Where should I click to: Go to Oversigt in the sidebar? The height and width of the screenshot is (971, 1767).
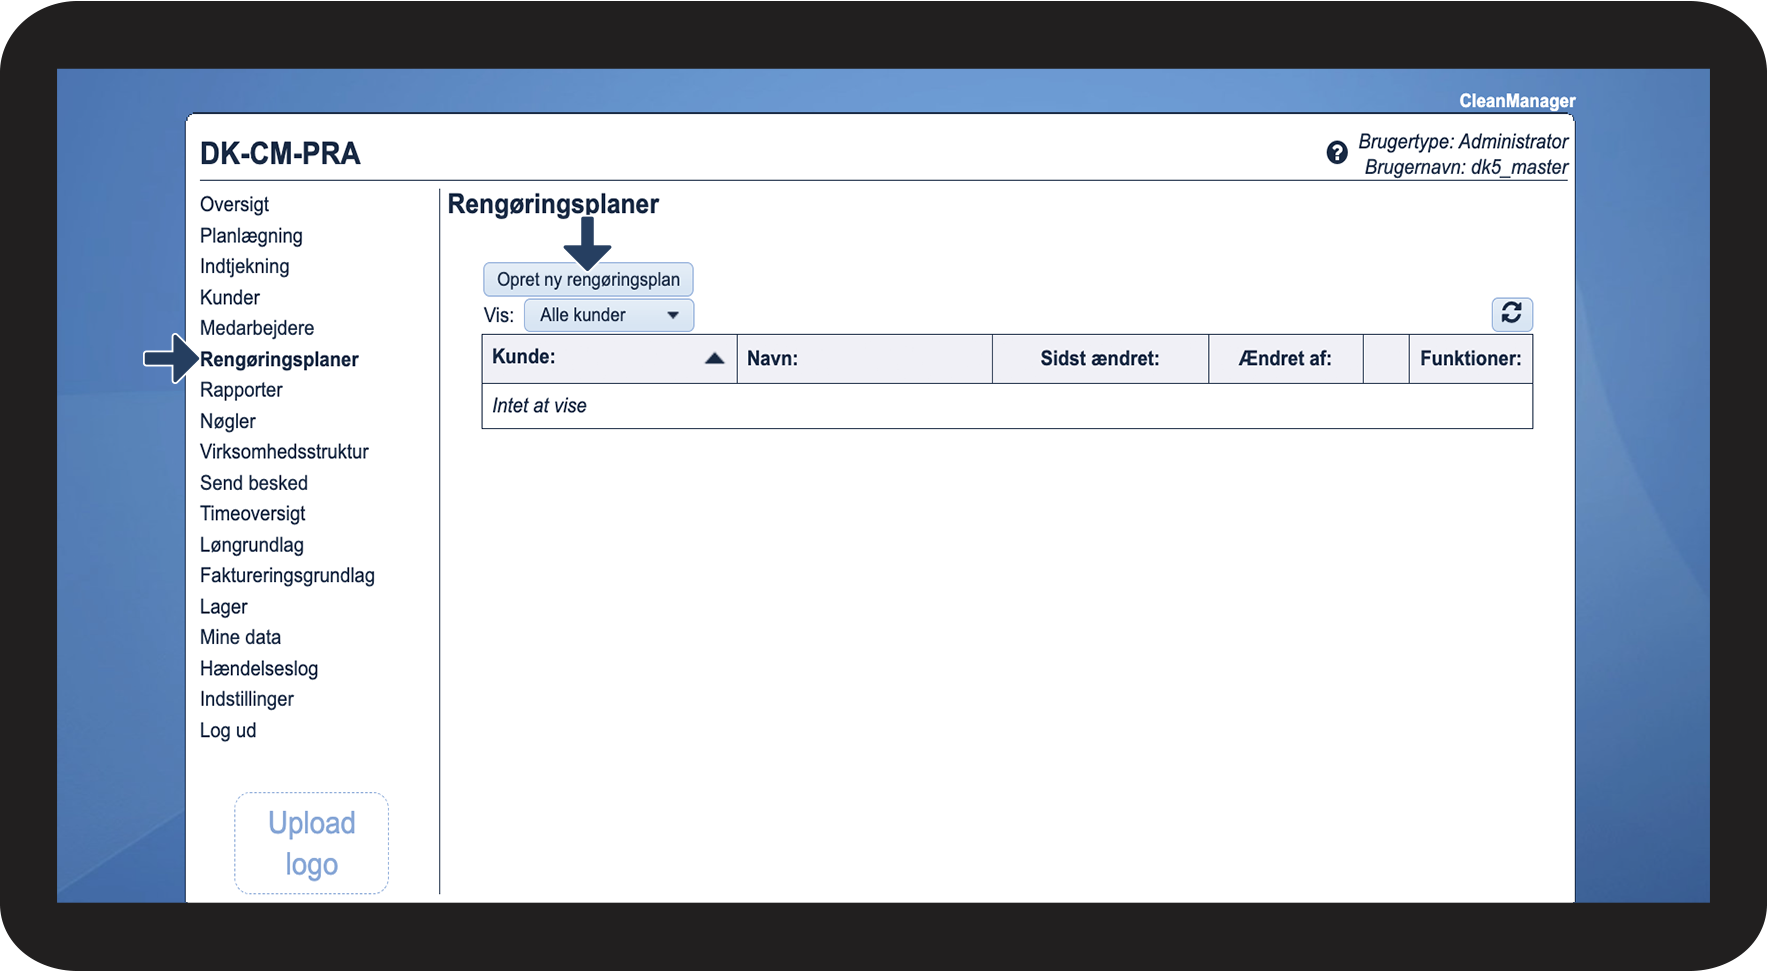[234, 205]
